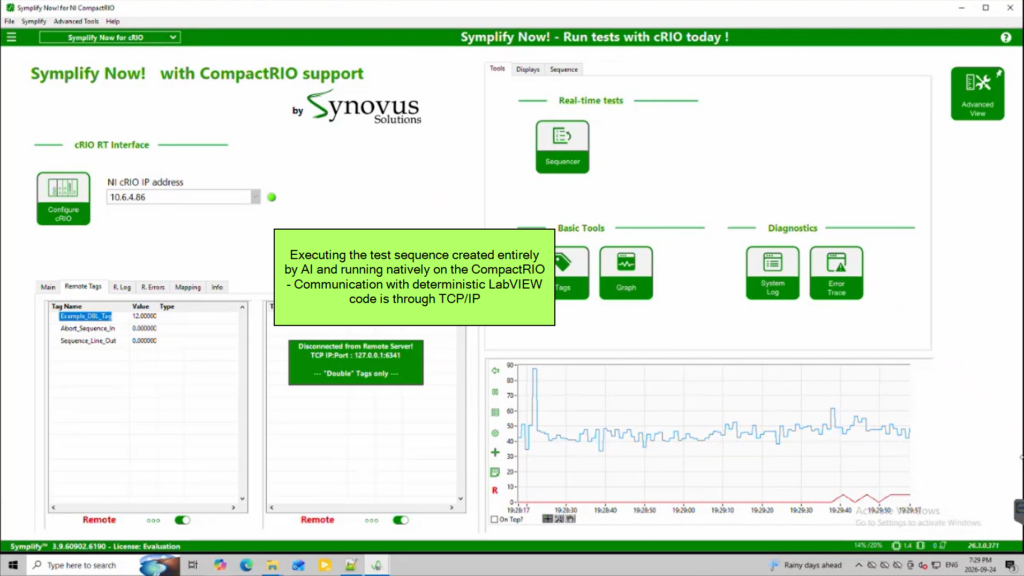Open the Advanced Tools menu
Viewport: 1024px width, 576px height.
coord(76,21)
